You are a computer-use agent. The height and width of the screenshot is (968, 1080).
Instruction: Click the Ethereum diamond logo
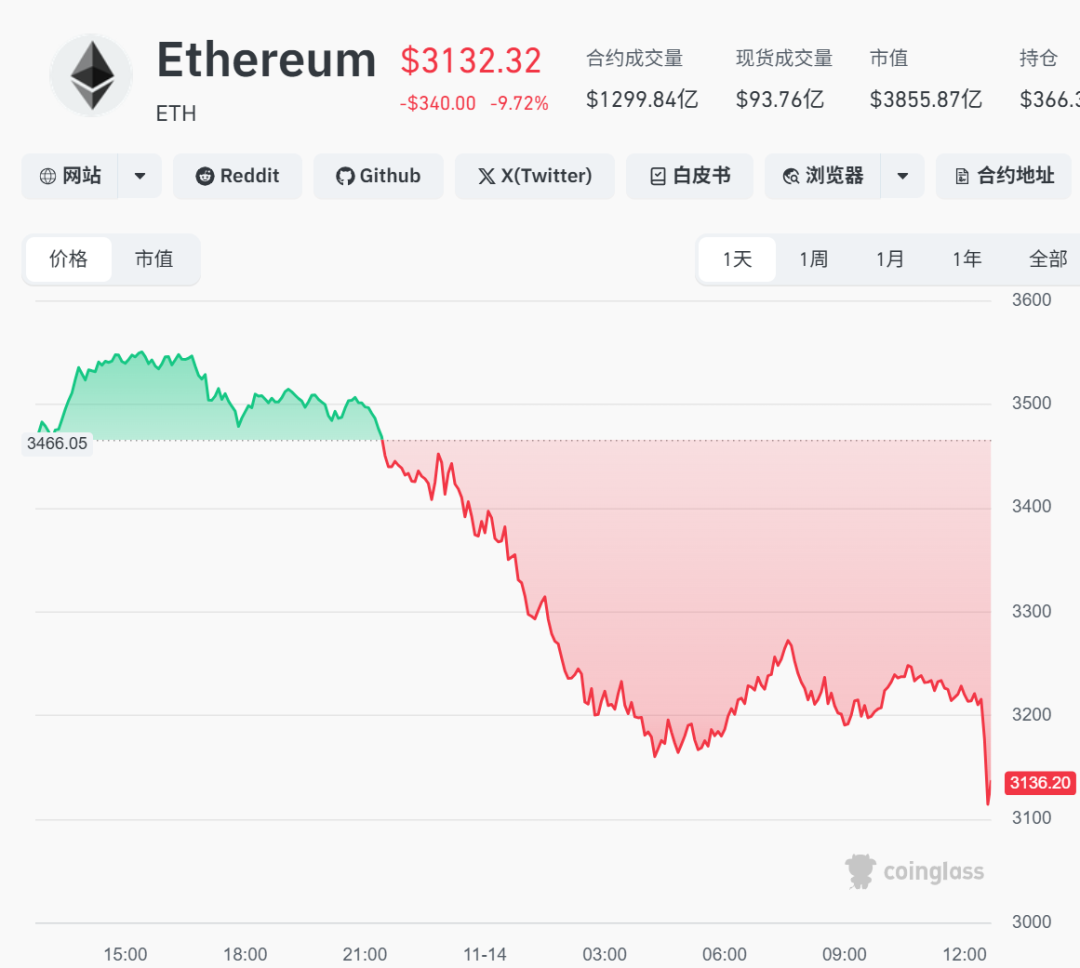(91, 75)
